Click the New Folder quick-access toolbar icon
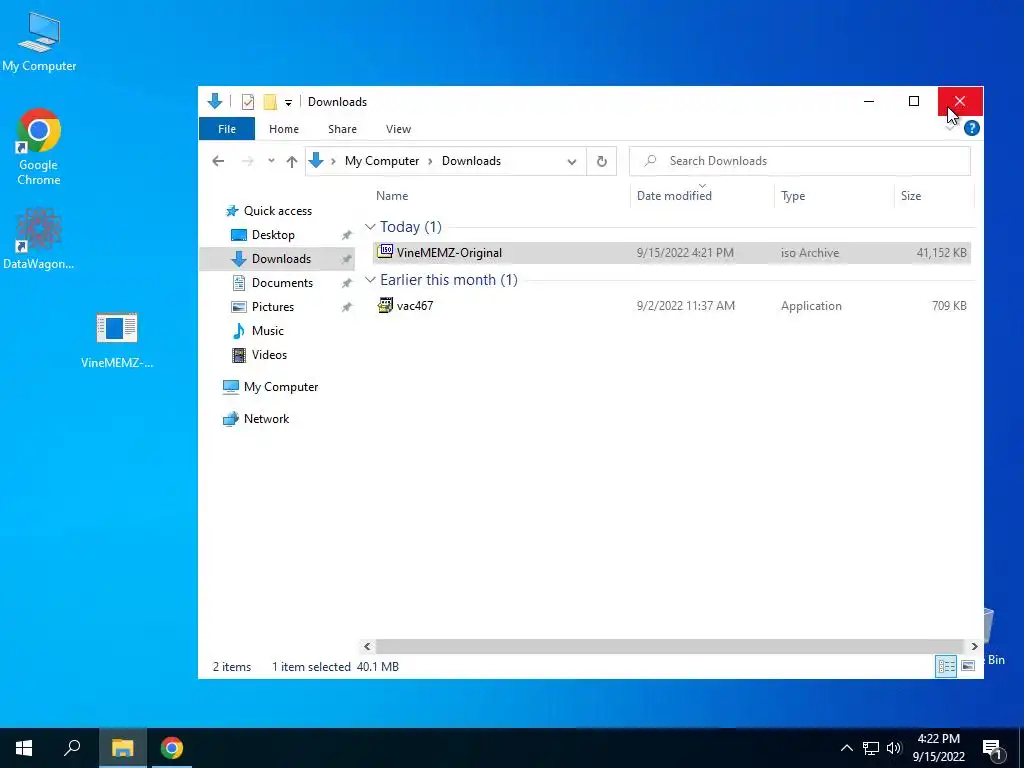Screen dimensions: 1024x768 (x=270, y=102)
